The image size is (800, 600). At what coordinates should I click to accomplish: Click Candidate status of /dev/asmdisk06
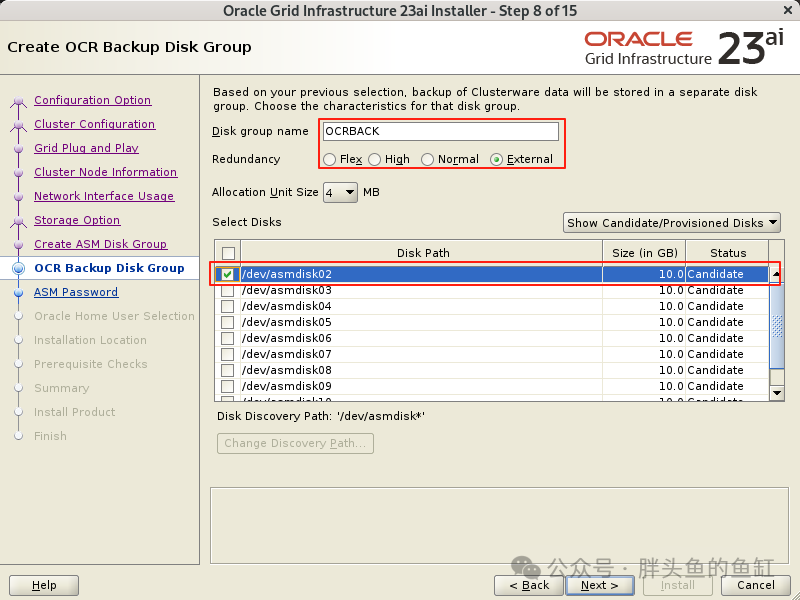(x=715, y=338)
